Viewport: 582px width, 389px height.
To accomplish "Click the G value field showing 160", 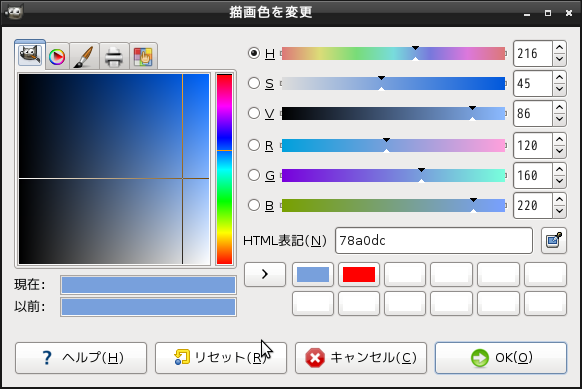I will (x=533, y=175).
